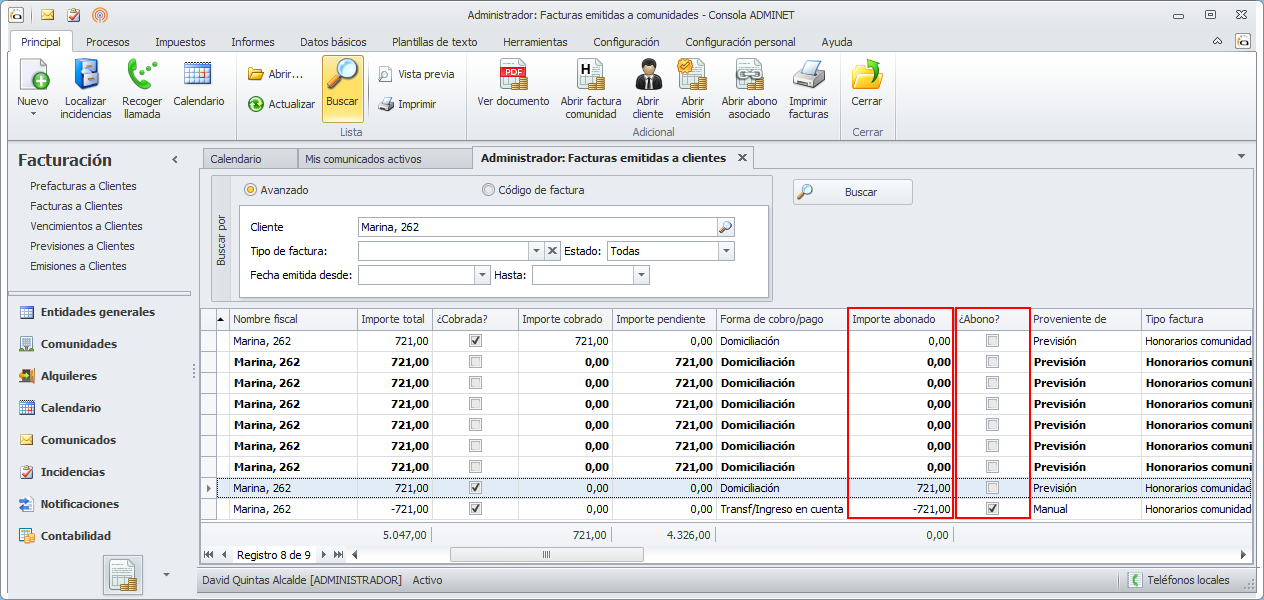Open the Calendario ribbon icon
This screenshot has width=1264, height=600.
coord(198,74)
